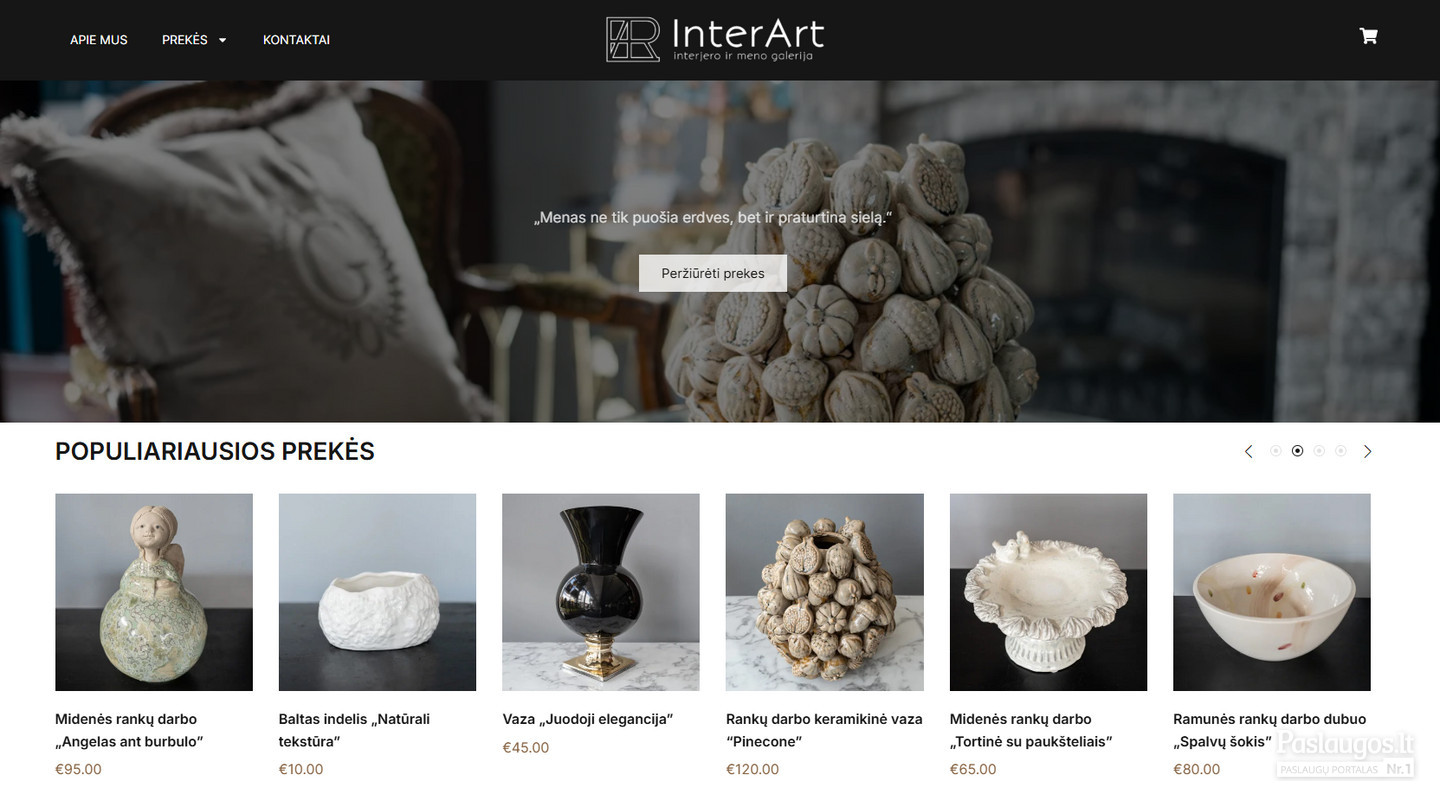Click the Peržiūrėti prekes button
The width and height of the screenshot is (1440, 801).
pos(713,273)
